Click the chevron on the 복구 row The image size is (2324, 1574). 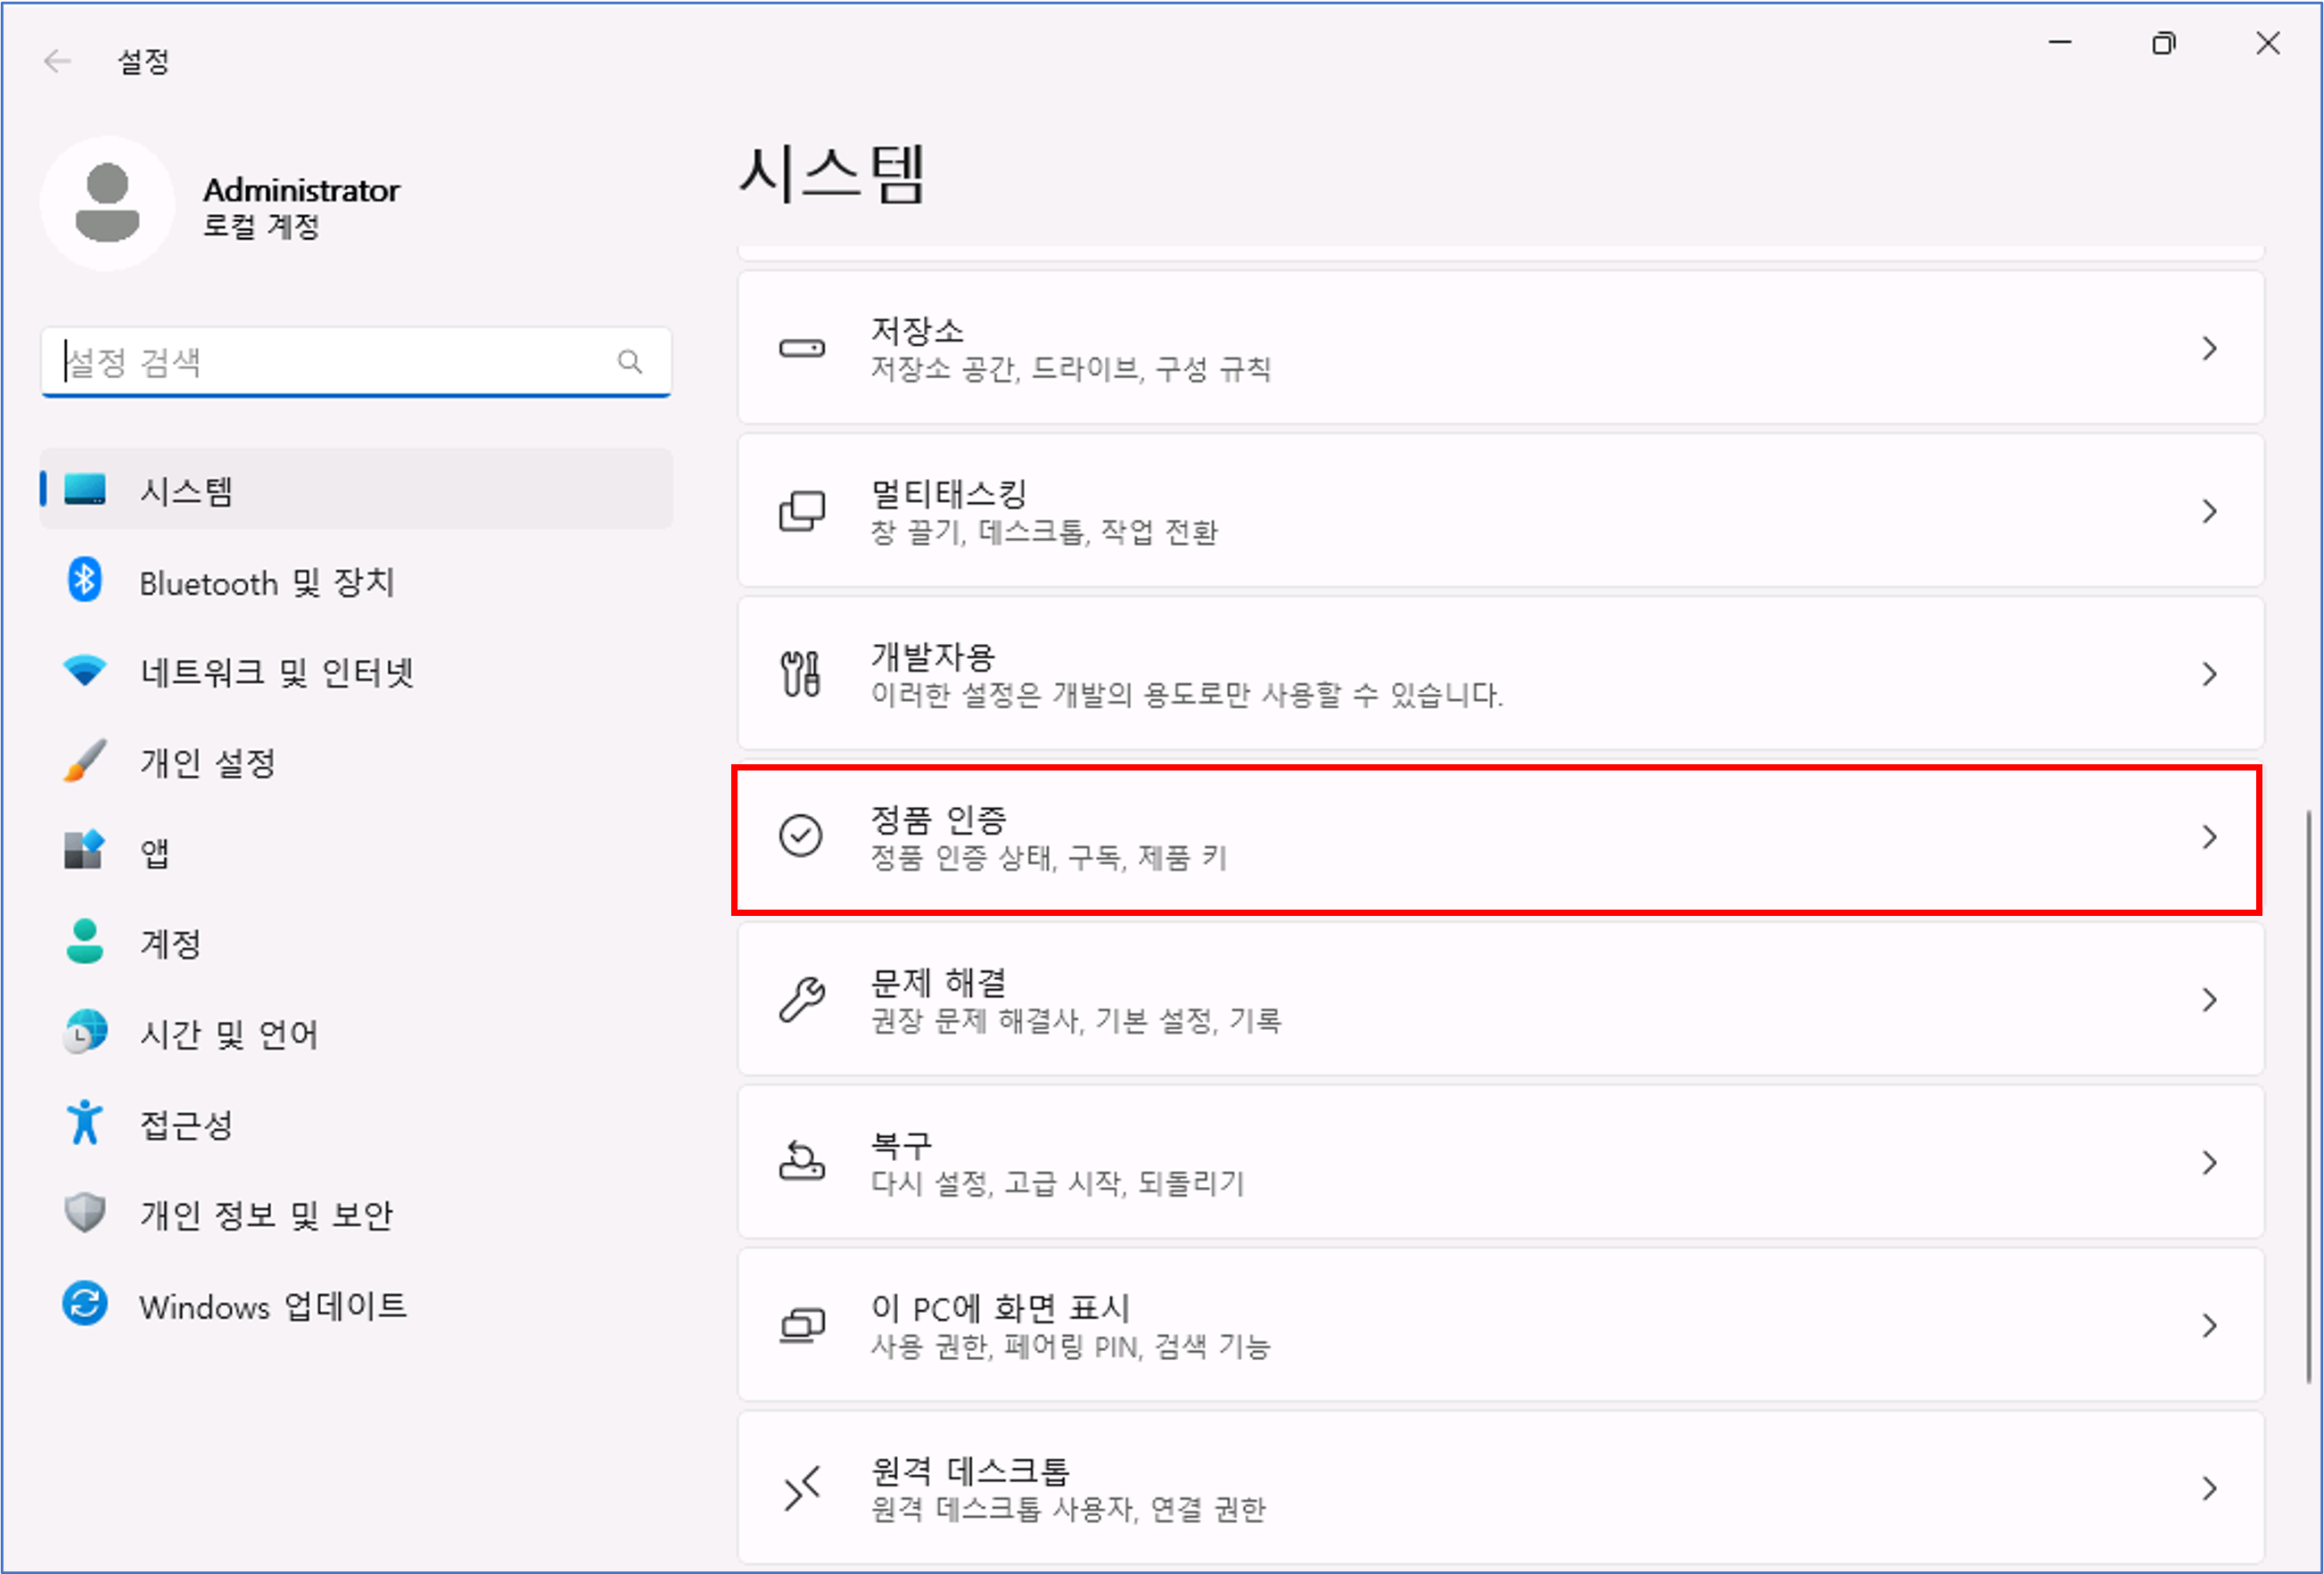point(2209,1162)
